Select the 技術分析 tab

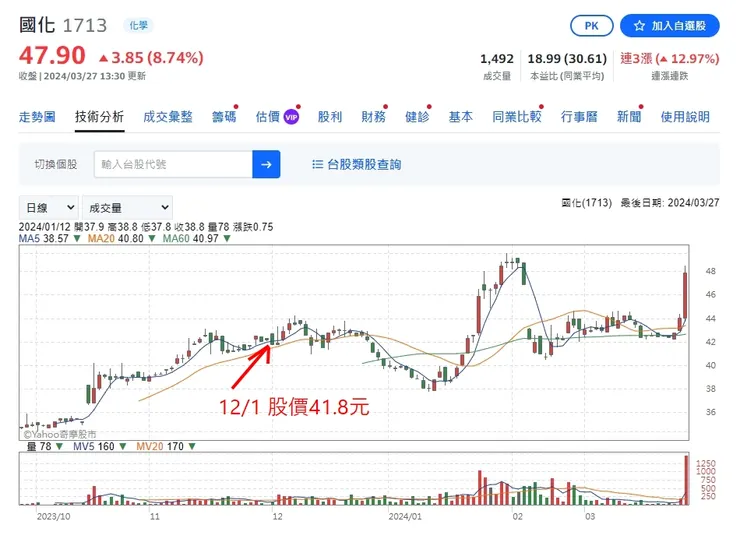tap(100, 117)
